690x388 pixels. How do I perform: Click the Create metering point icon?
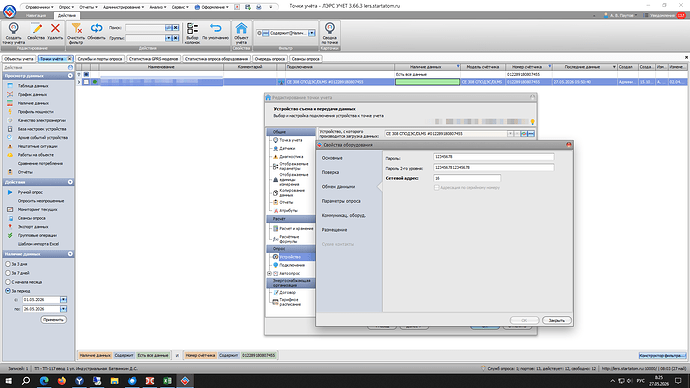point(14,29)
